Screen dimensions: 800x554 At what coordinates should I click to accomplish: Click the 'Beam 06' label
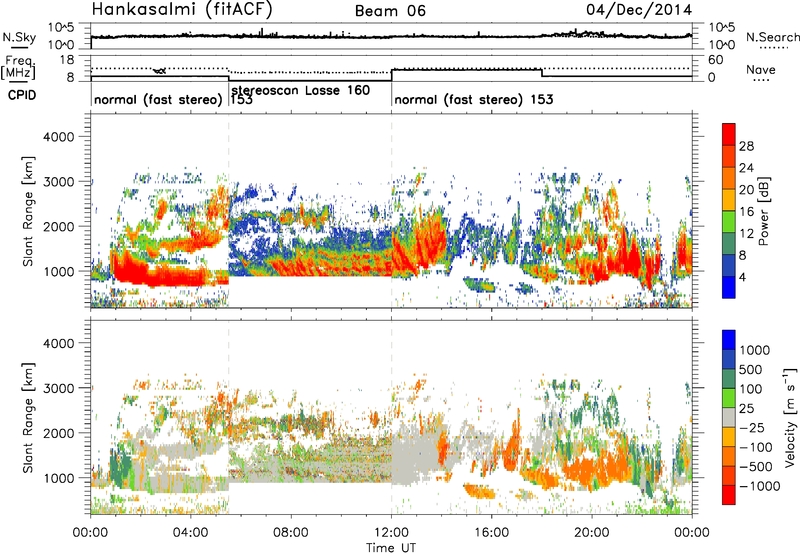[x=390, y=11]
